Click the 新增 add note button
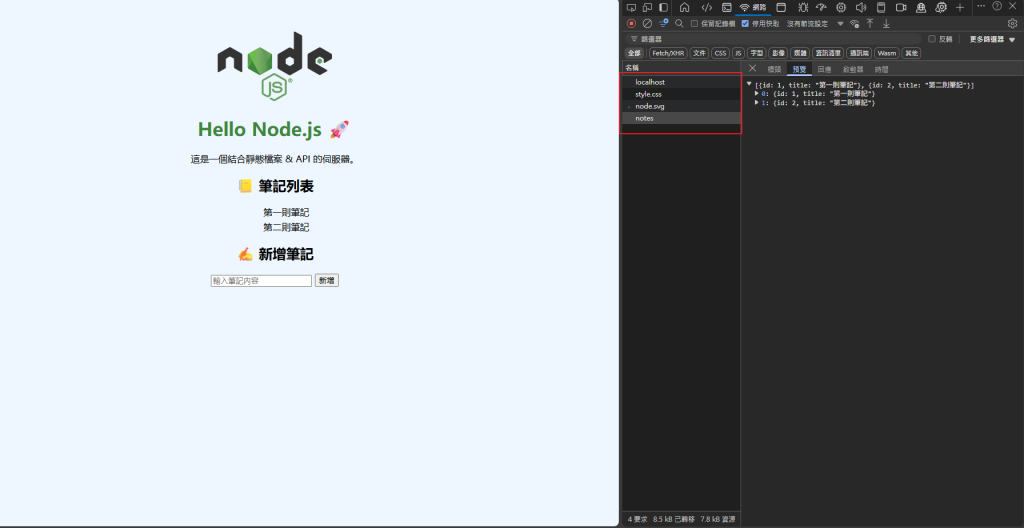 point(327,280)
